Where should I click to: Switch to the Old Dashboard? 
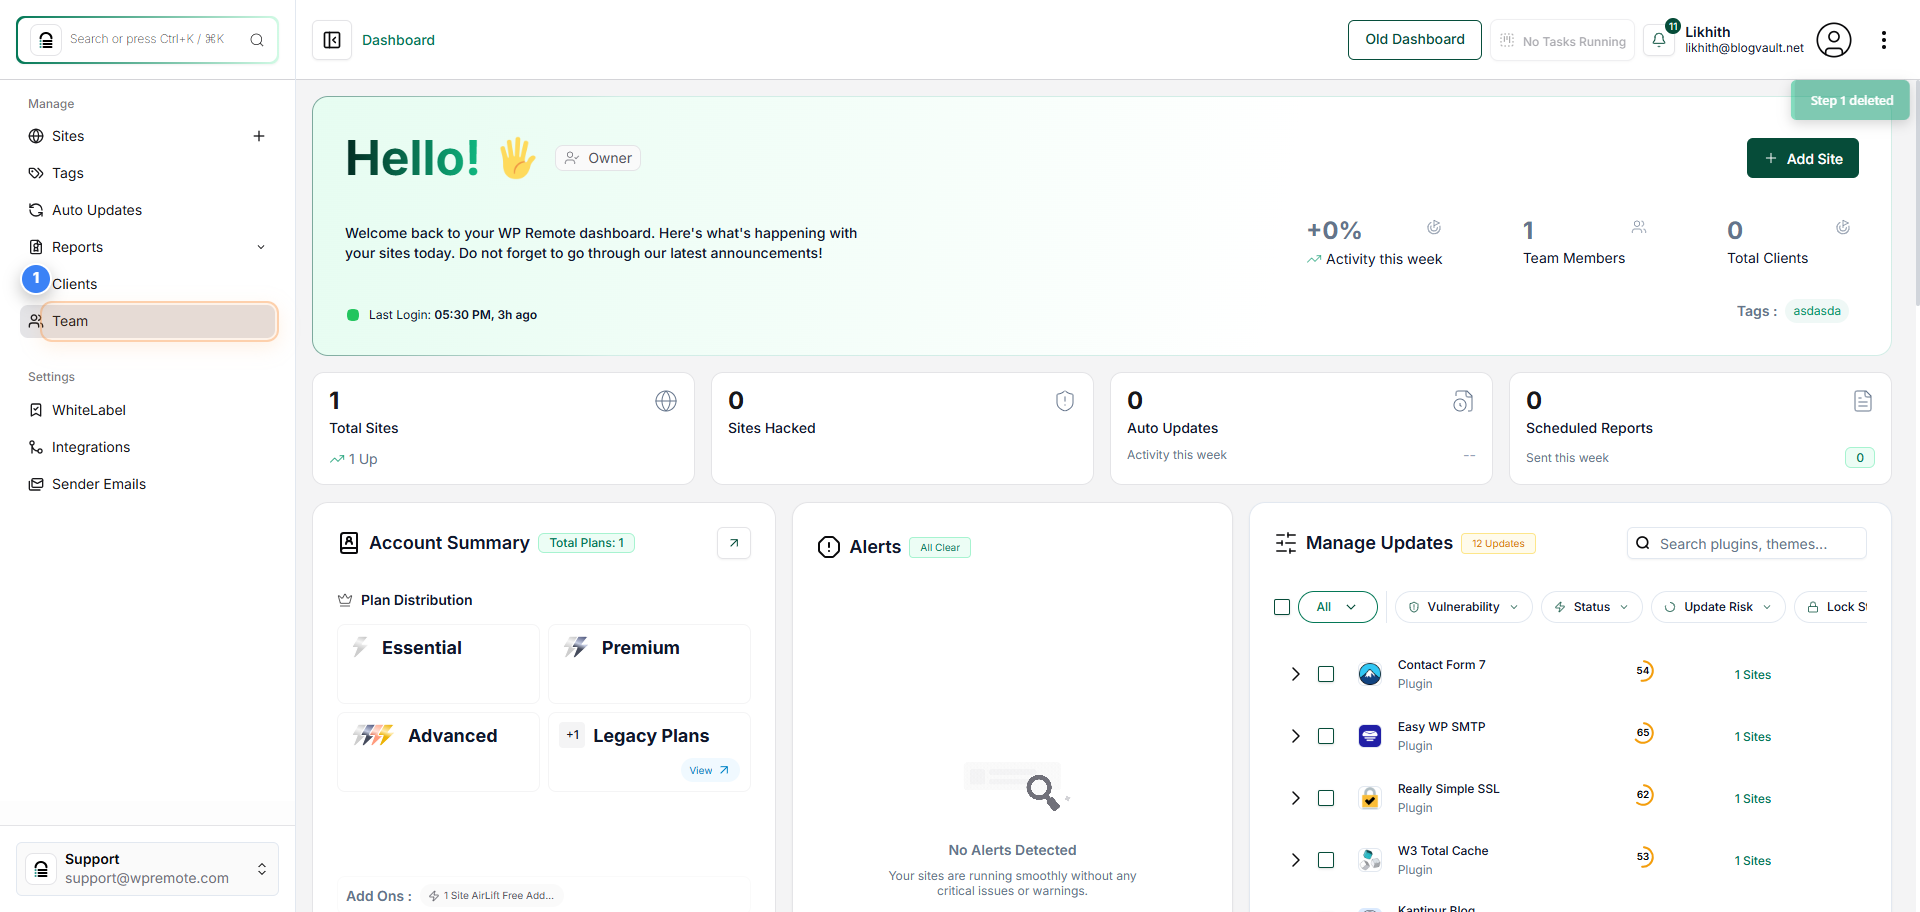[1414, 40]
